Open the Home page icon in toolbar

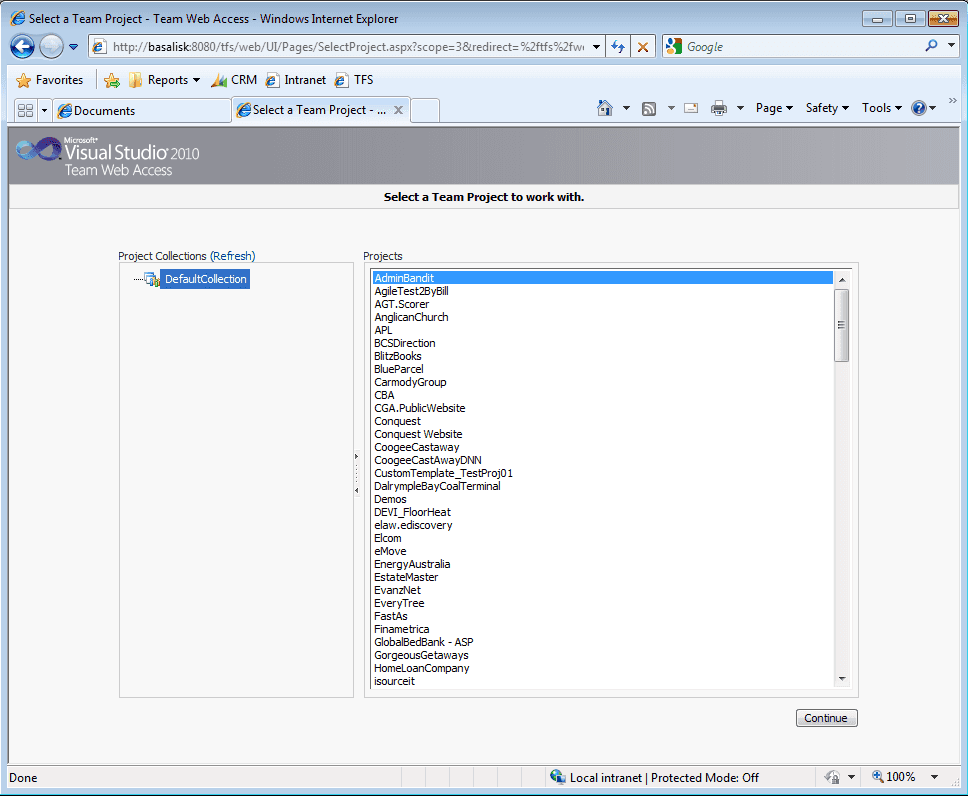pos(604,109)
